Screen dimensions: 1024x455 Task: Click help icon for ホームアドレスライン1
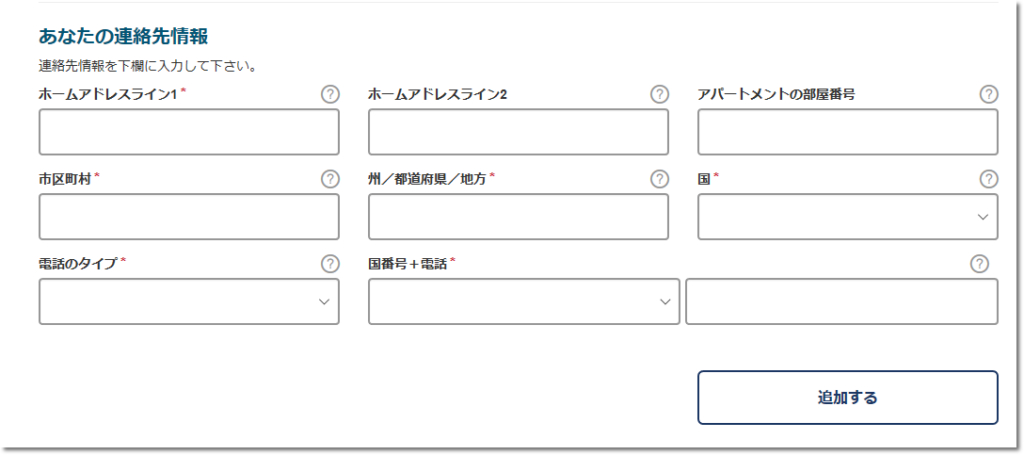330,95
